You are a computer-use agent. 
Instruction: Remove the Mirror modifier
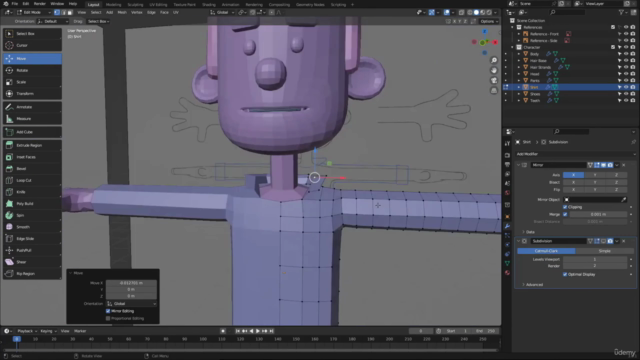tap(624, 165)
